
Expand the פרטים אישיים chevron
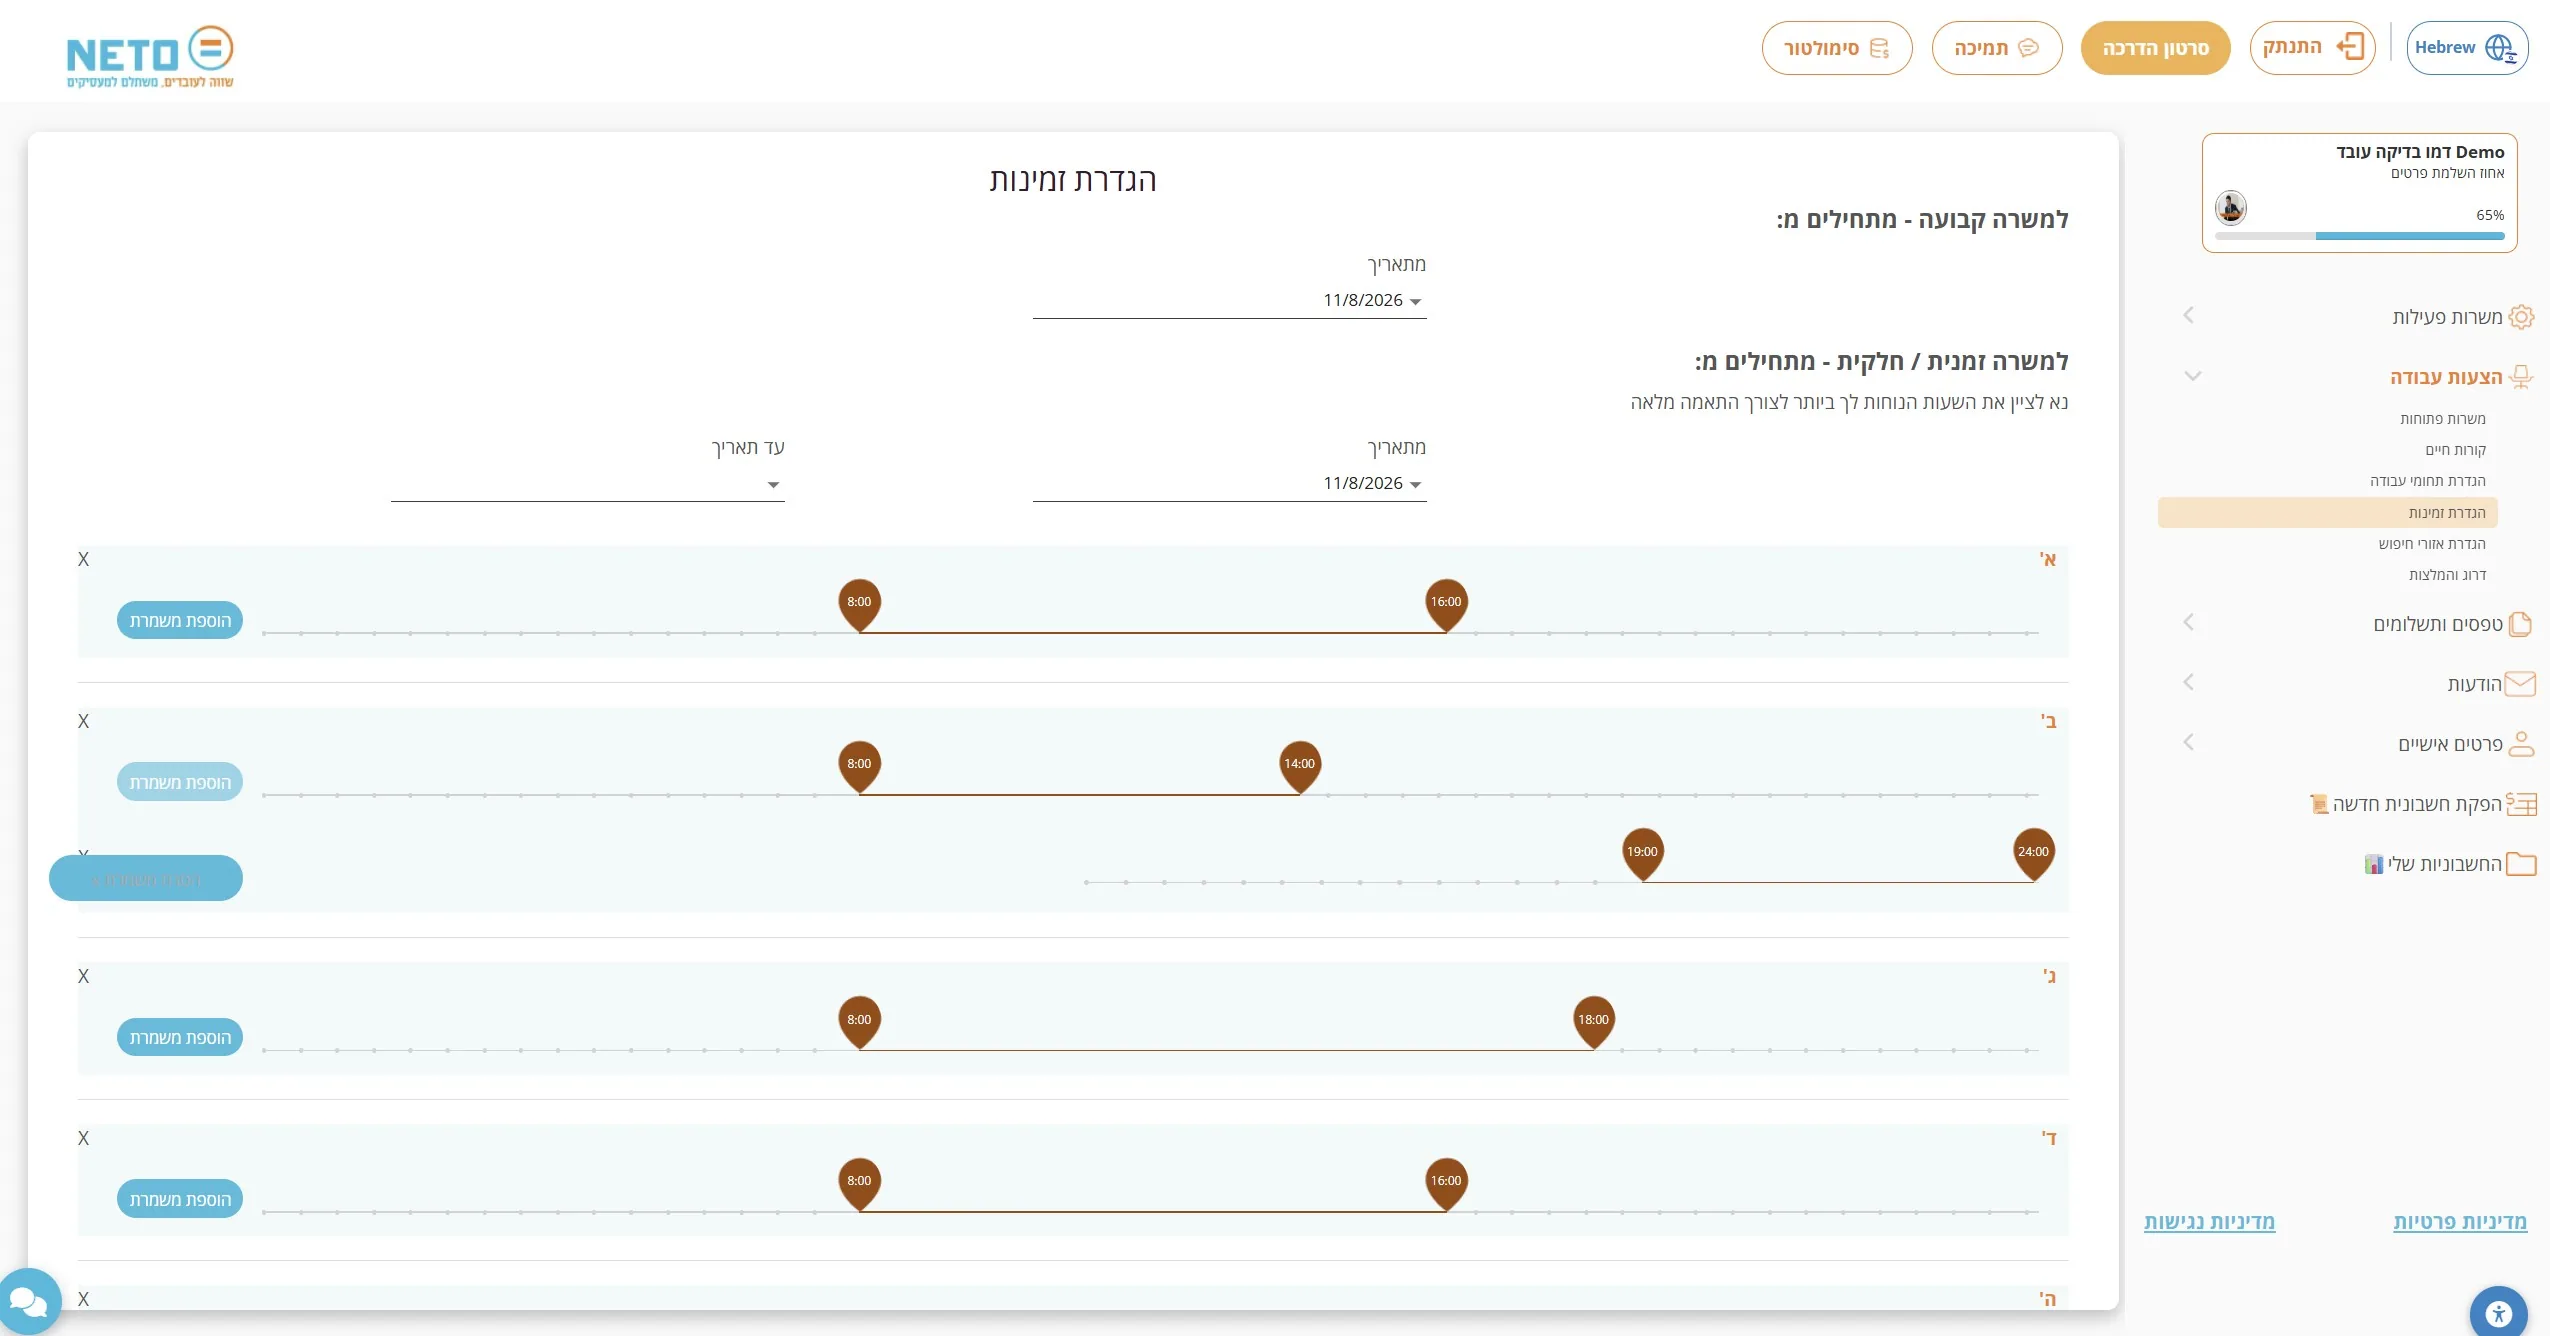[x=2188, y=742]
